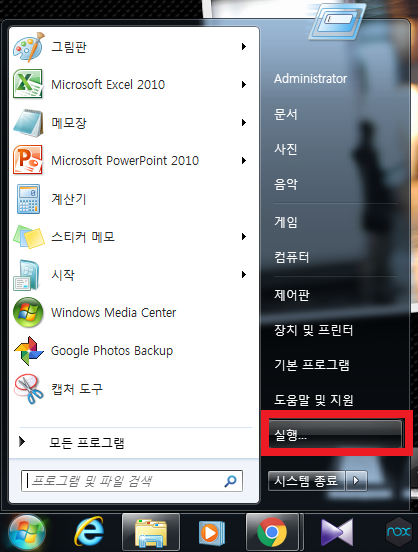Click the Windows Start orb

(27, 532)
